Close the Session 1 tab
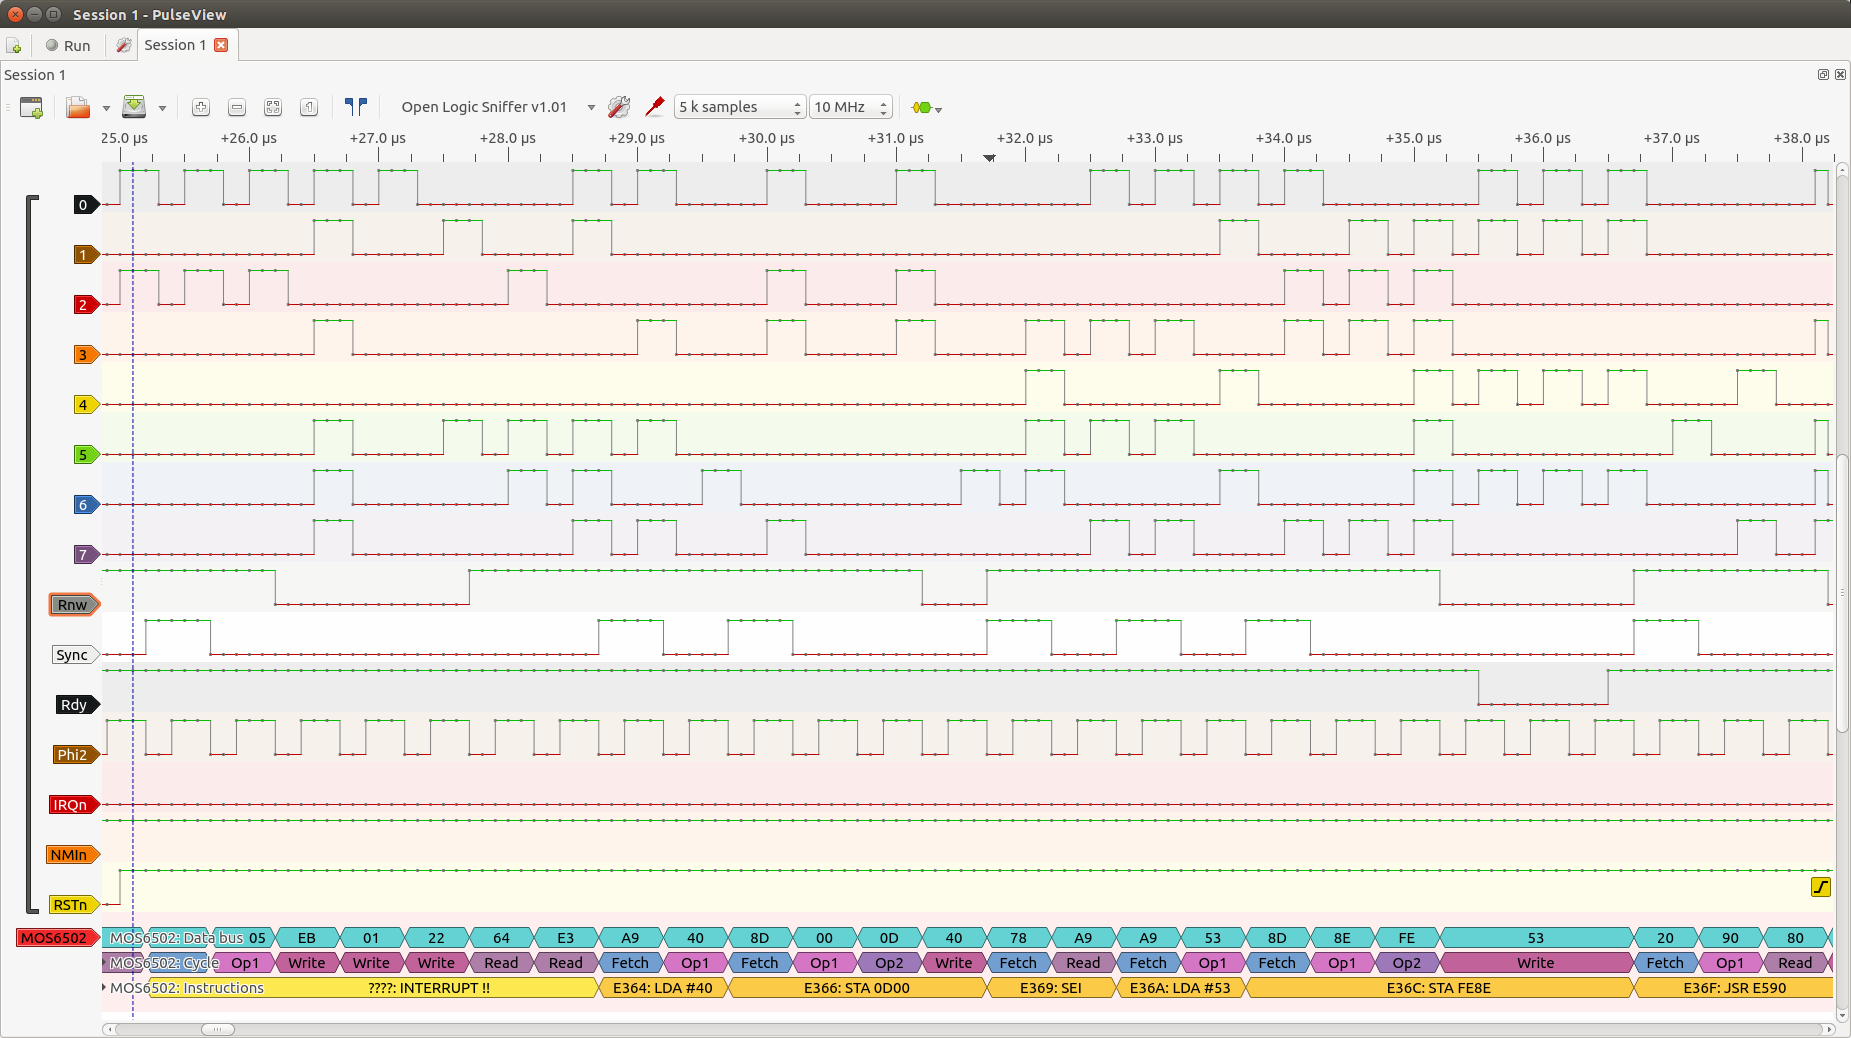1851x1038 pixels. click(x=221, y=45)
